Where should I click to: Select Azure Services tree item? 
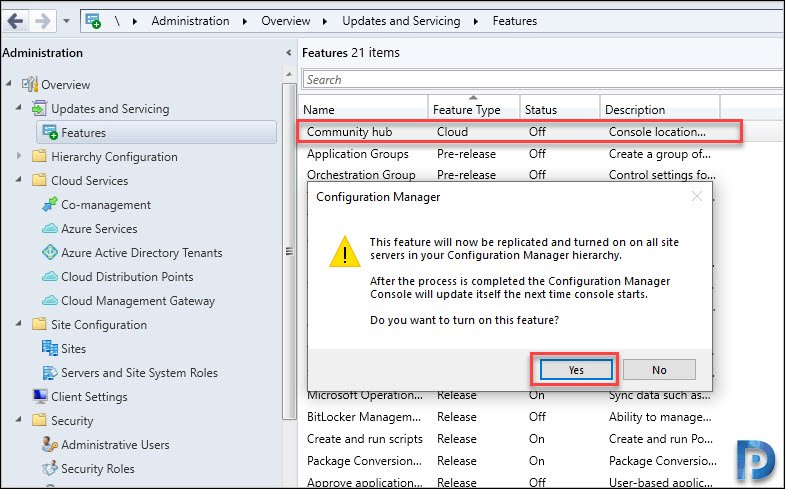[99, 229]
